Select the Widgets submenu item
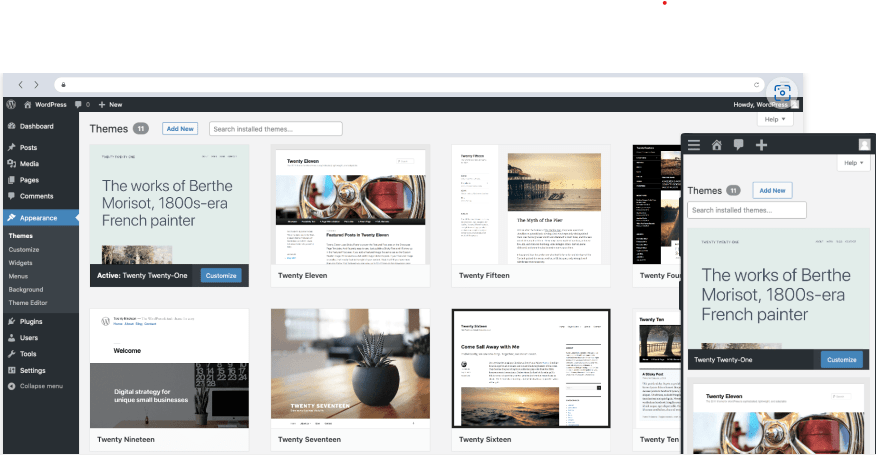The width and height of the screenshot is (876, 455). coord(20,263)
